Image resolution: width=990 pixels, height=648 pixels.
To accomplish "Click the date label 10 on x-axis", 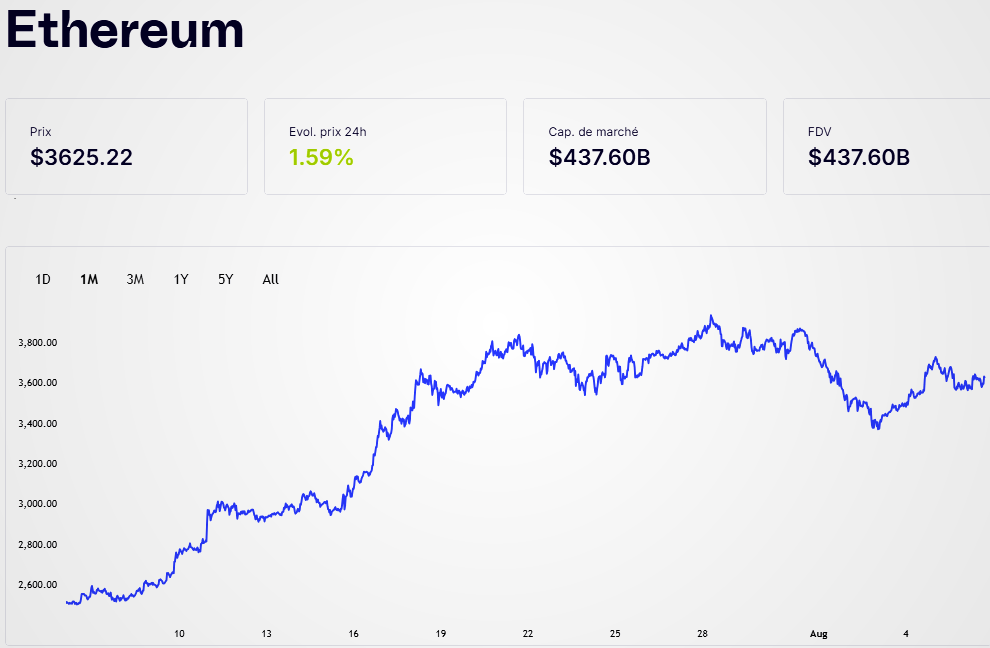I will 179,633.
